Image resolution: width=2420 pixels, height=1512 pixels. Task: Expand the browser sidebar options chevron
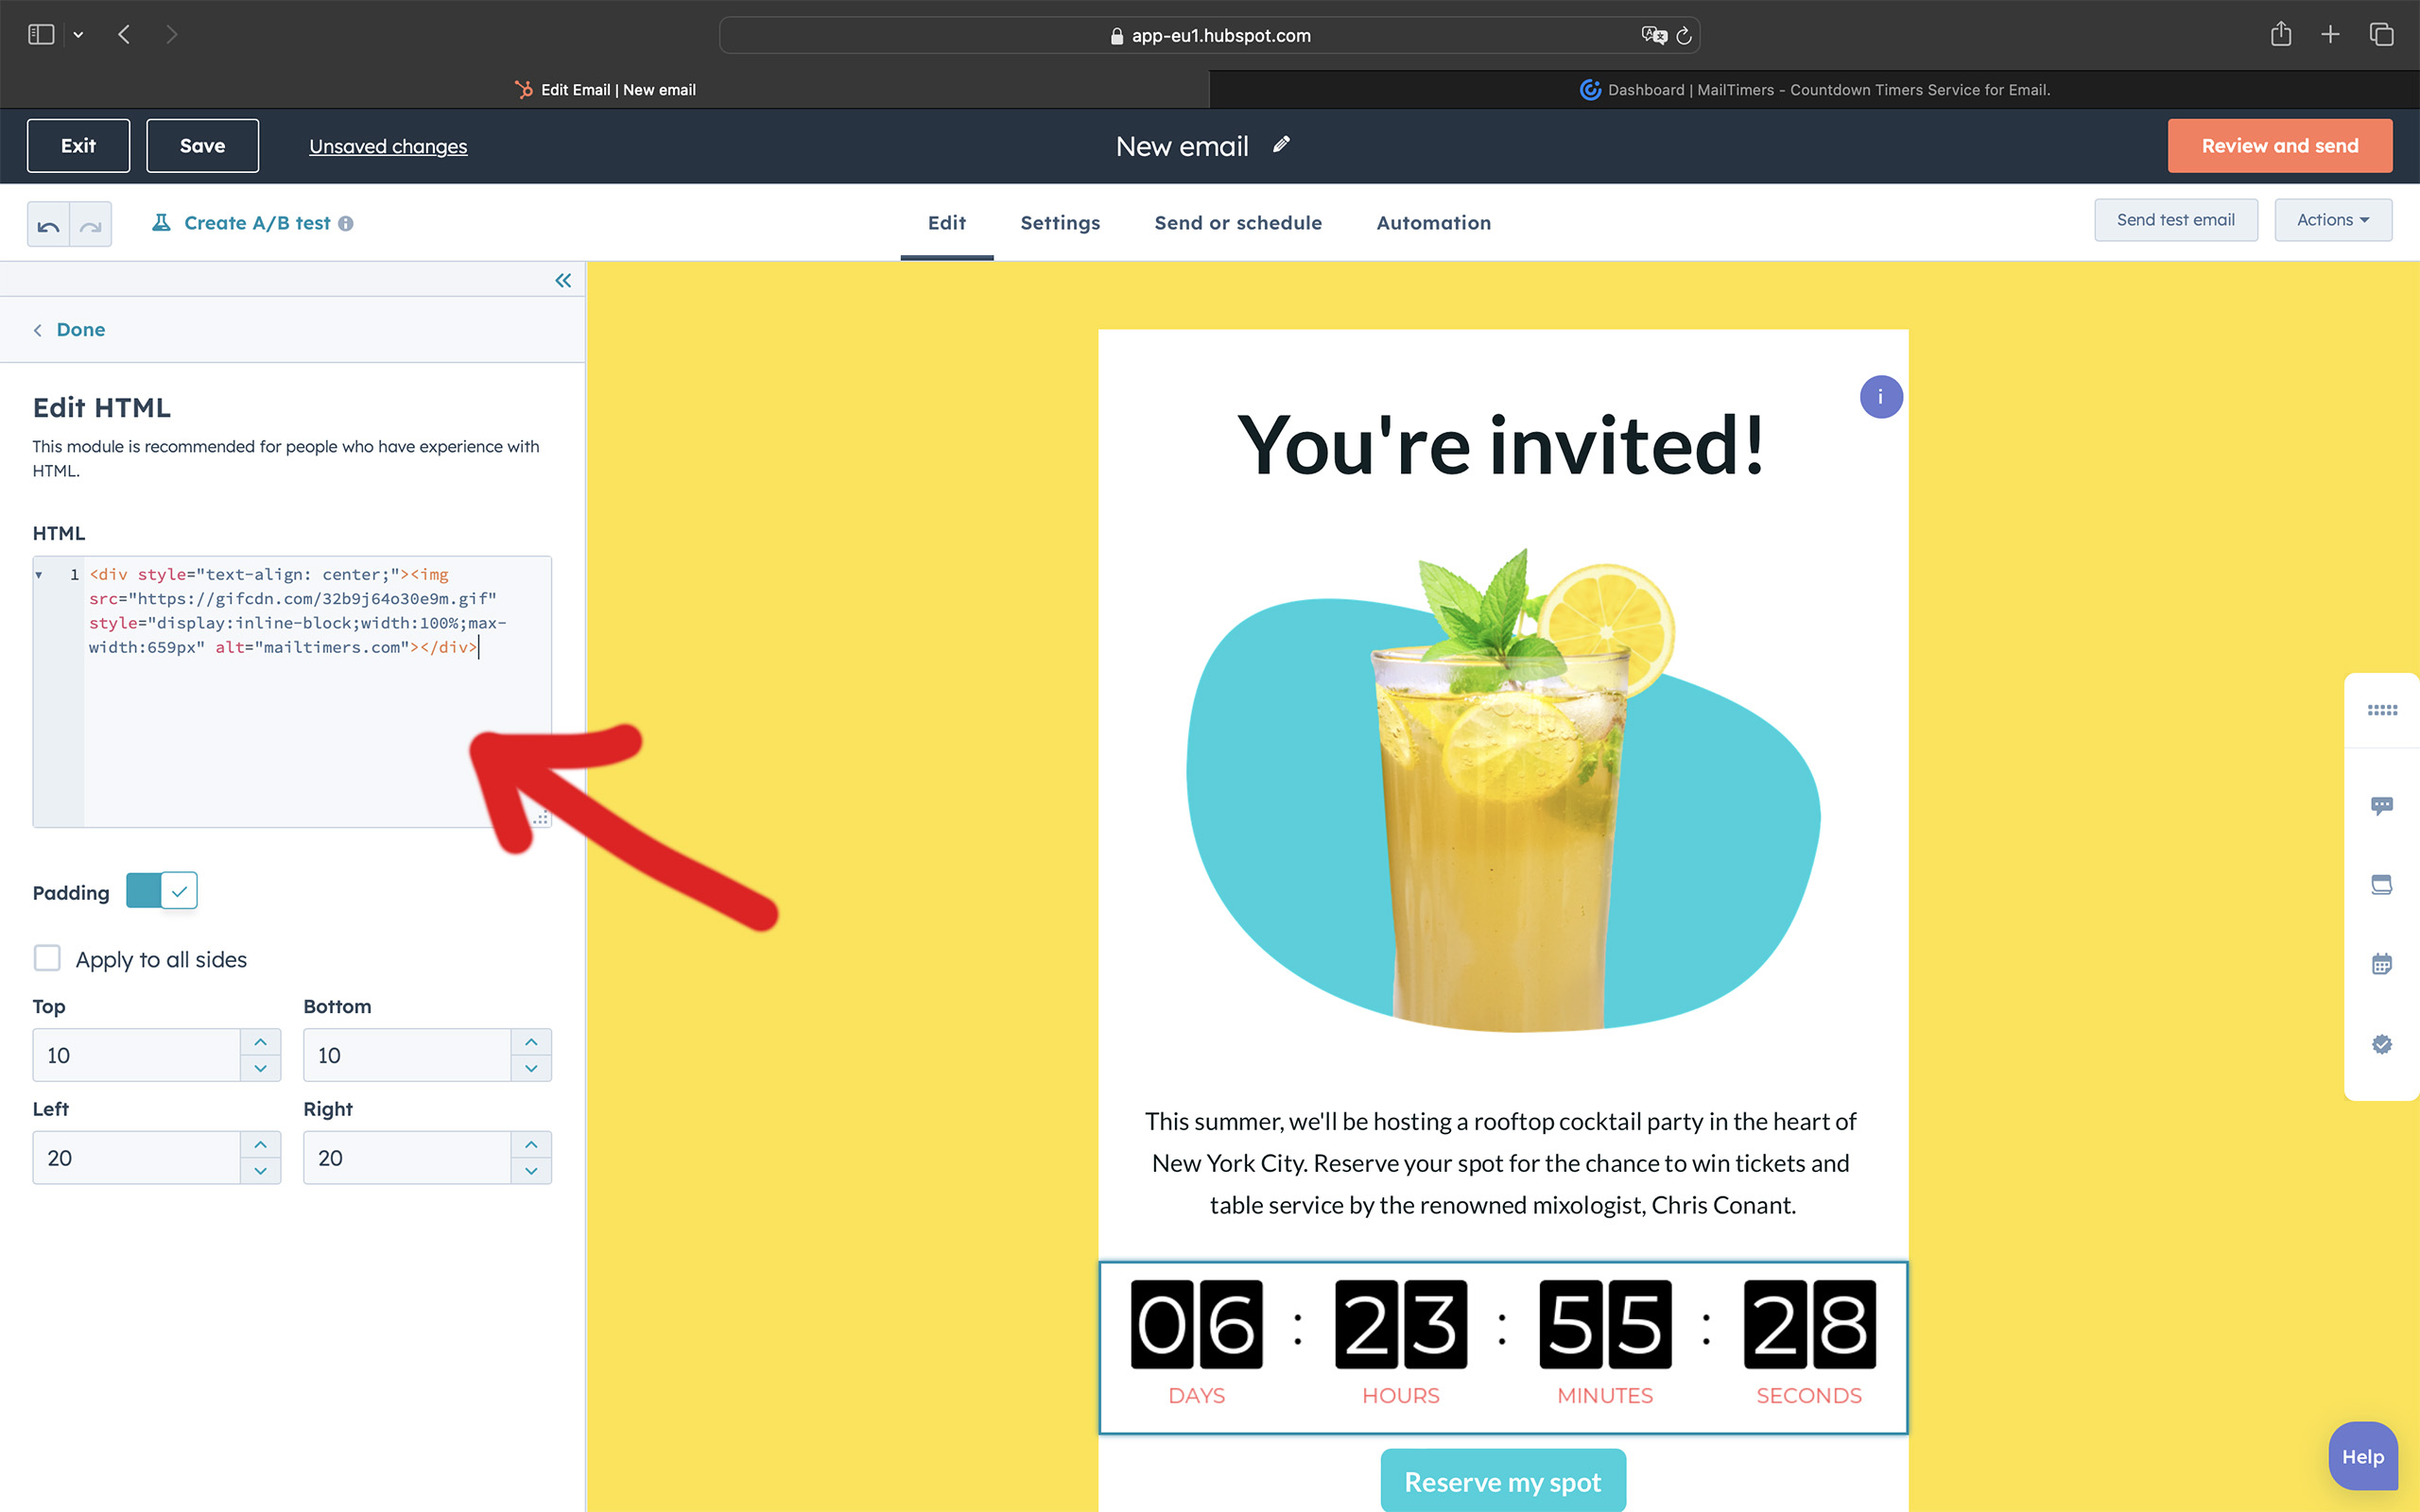tap(78, 35)
